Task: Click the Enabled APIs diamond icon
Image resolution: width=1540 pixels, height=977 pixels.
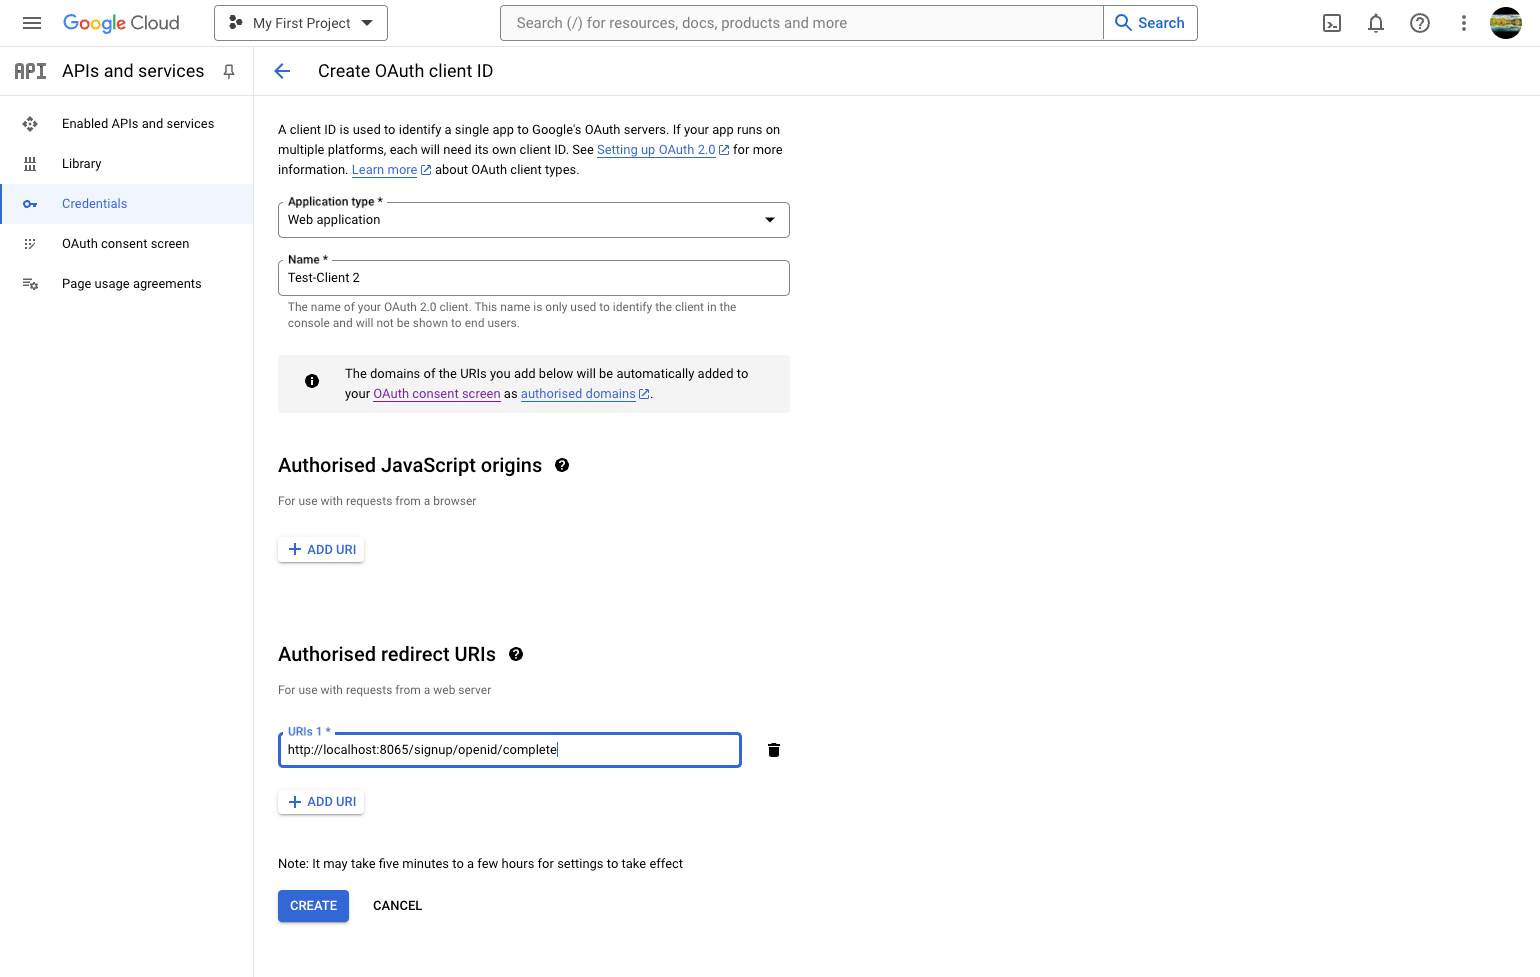Action: point(30,124)
